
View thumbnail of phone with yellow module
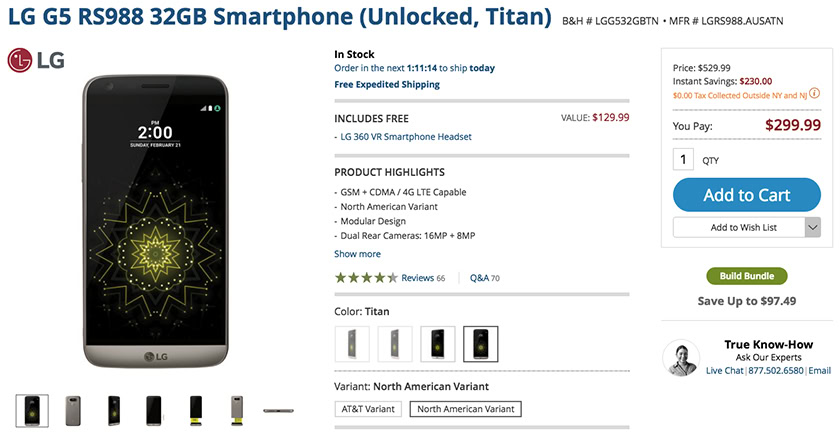(196, 409)
